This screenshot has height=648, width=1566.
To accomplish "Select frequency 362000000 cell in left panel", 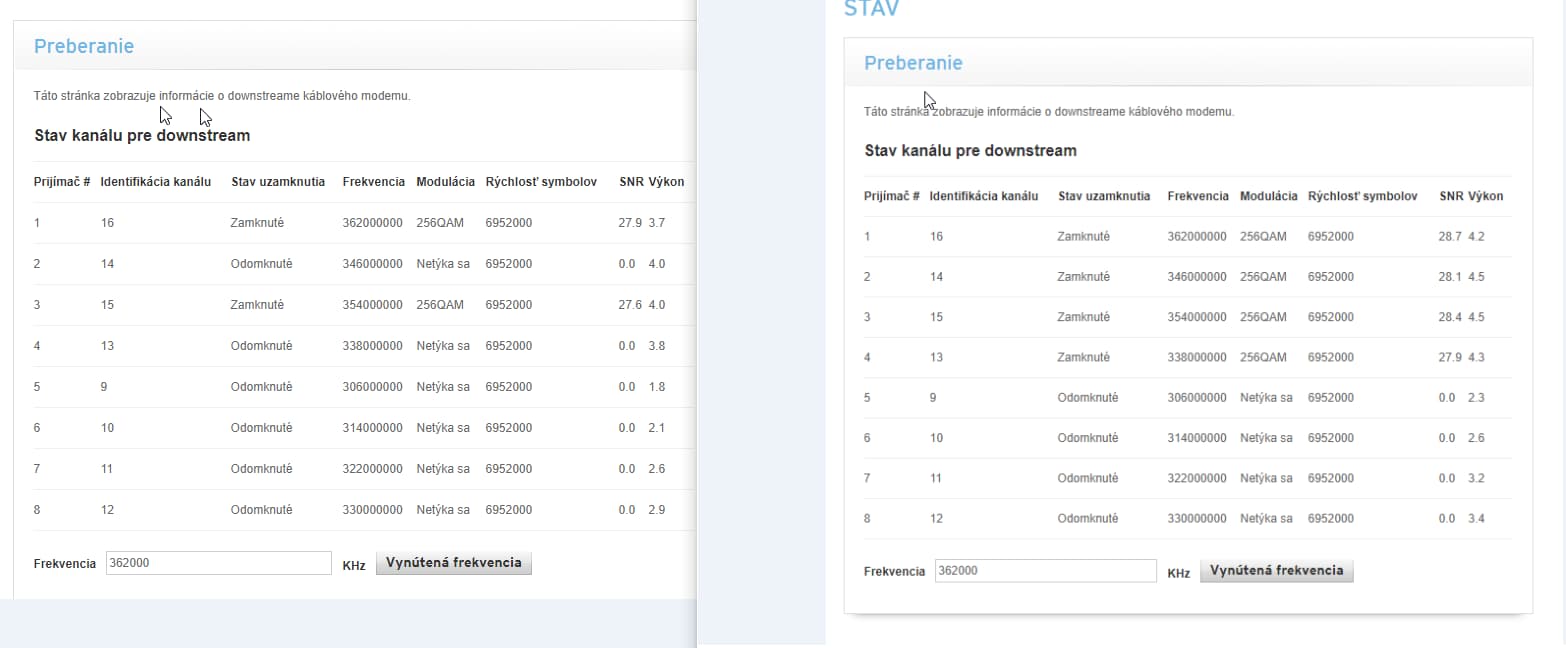I will 372,223.
